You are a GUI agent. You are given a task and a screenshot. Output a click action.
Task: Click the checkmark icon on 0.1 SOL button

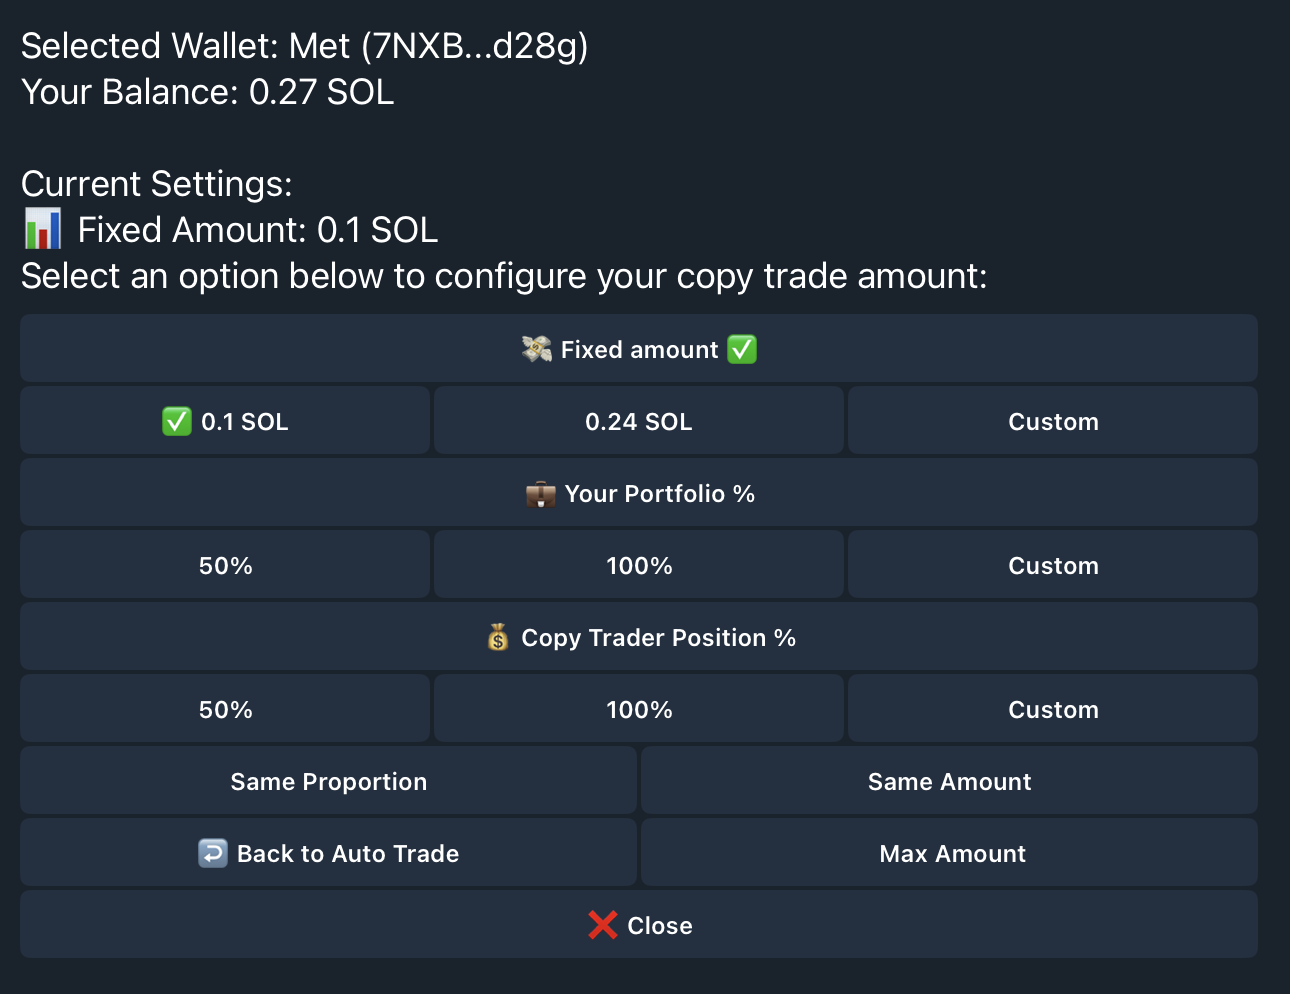[x=177, y=421]
